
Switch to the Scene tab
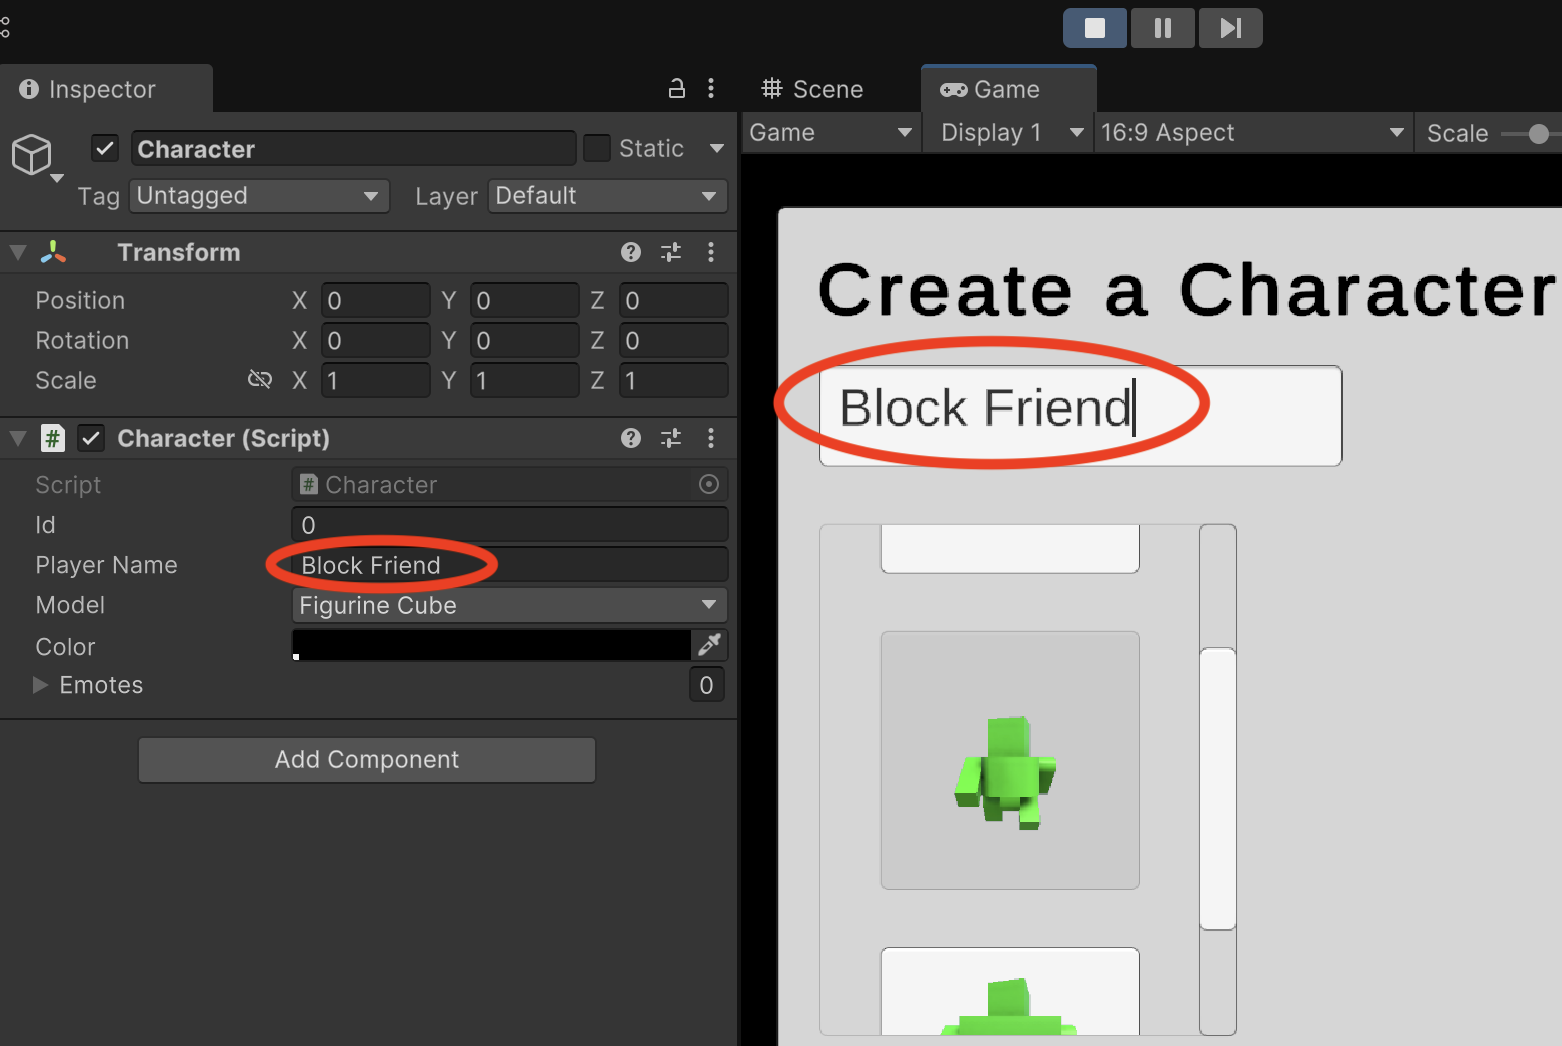(812, 89)
